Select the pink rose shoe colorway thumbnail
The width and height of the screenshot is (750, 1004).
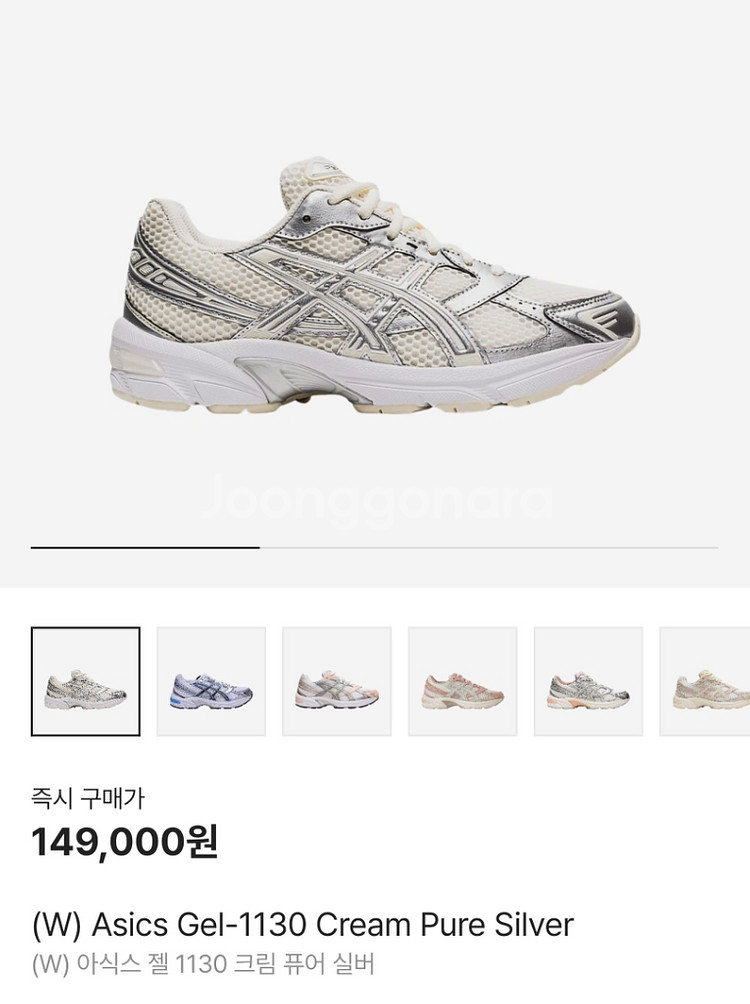coord(462,681)
